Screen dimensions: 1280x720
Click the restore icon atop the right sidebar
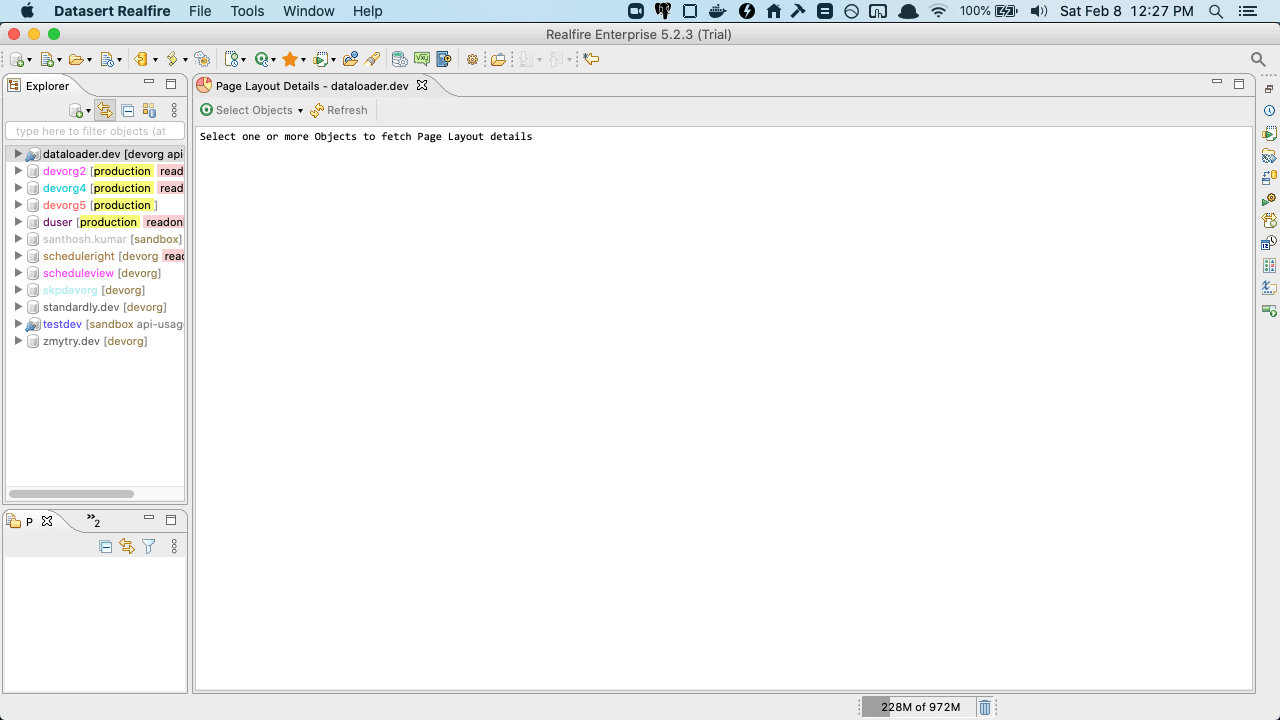1269,89
